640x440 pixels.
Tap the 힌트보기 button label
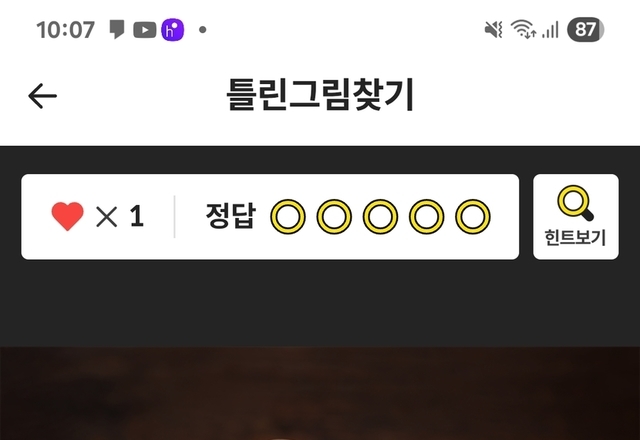(576, 237)
